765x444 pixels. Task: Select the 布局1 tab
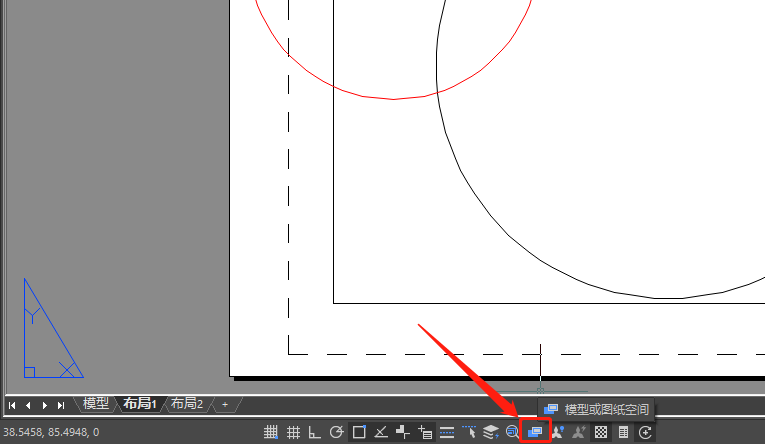point(140,404)
